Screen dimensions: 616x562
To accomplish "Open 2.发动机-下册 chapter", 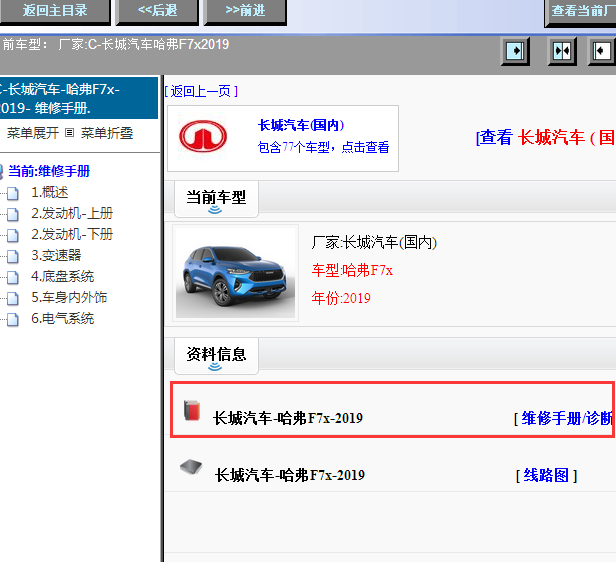I will coord(72,234).
